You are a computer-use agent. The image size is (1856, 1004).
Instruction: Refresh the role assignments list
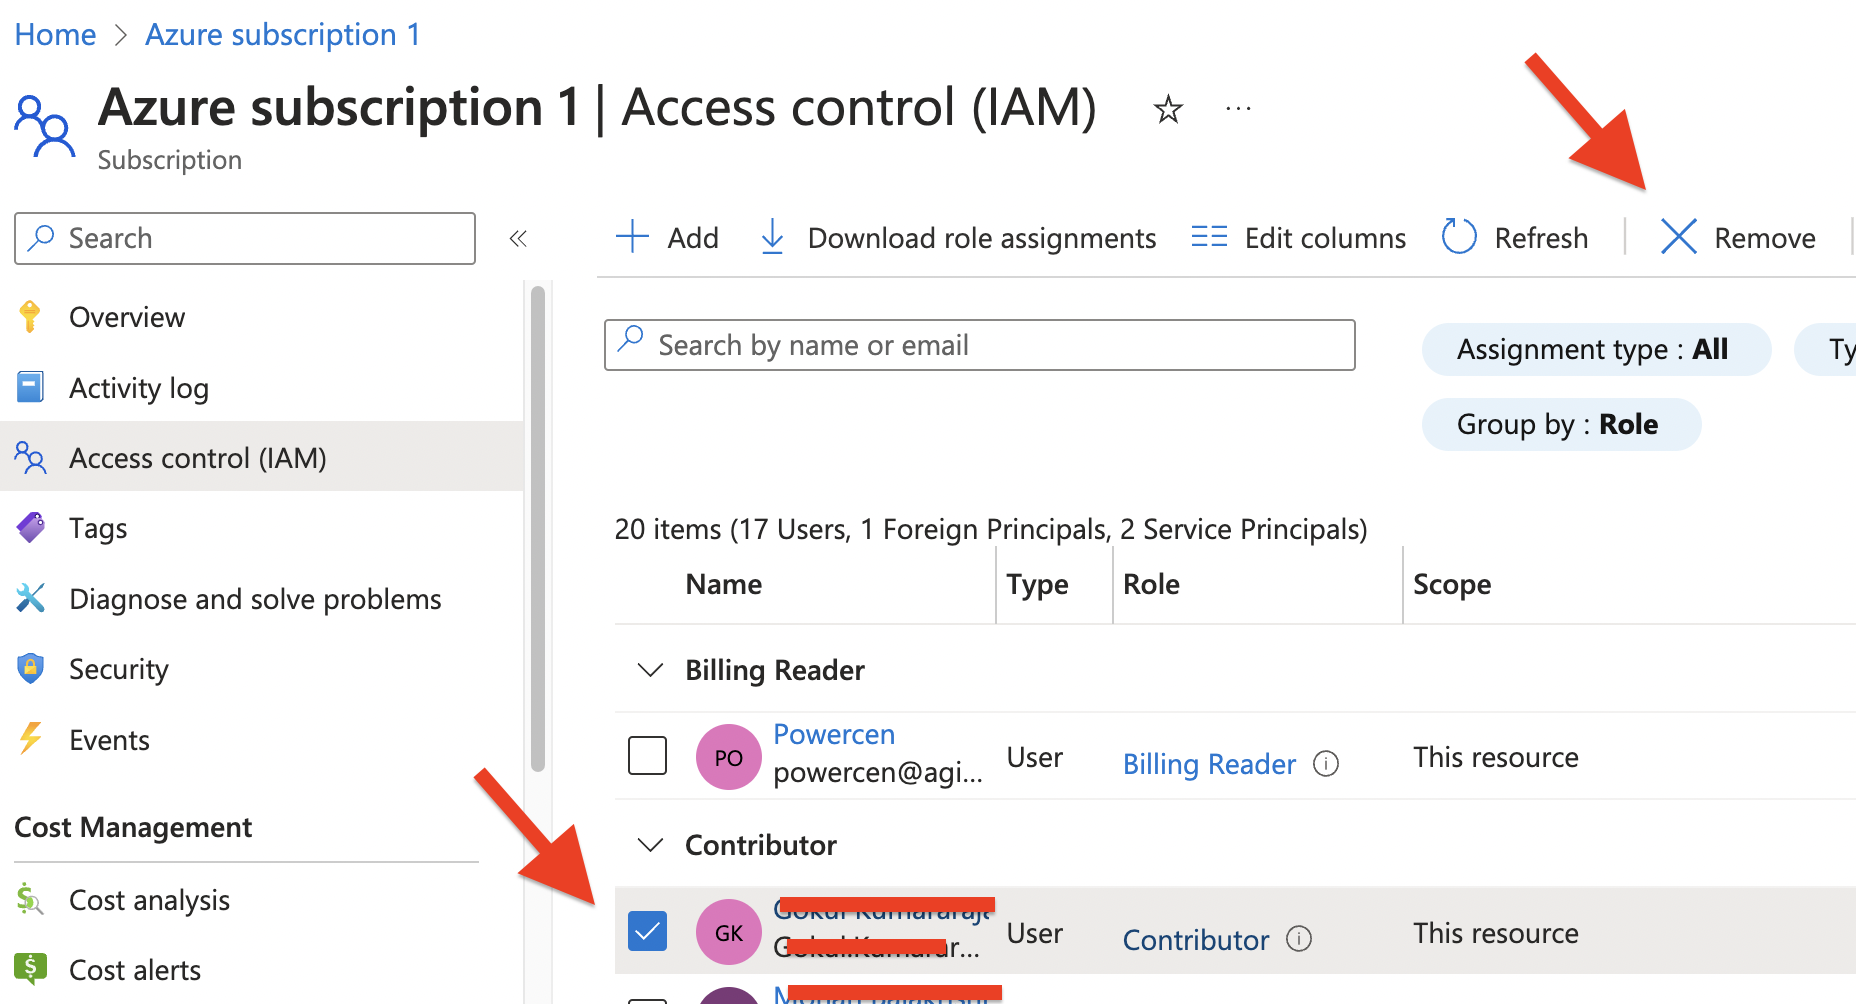coord(1514,238)
